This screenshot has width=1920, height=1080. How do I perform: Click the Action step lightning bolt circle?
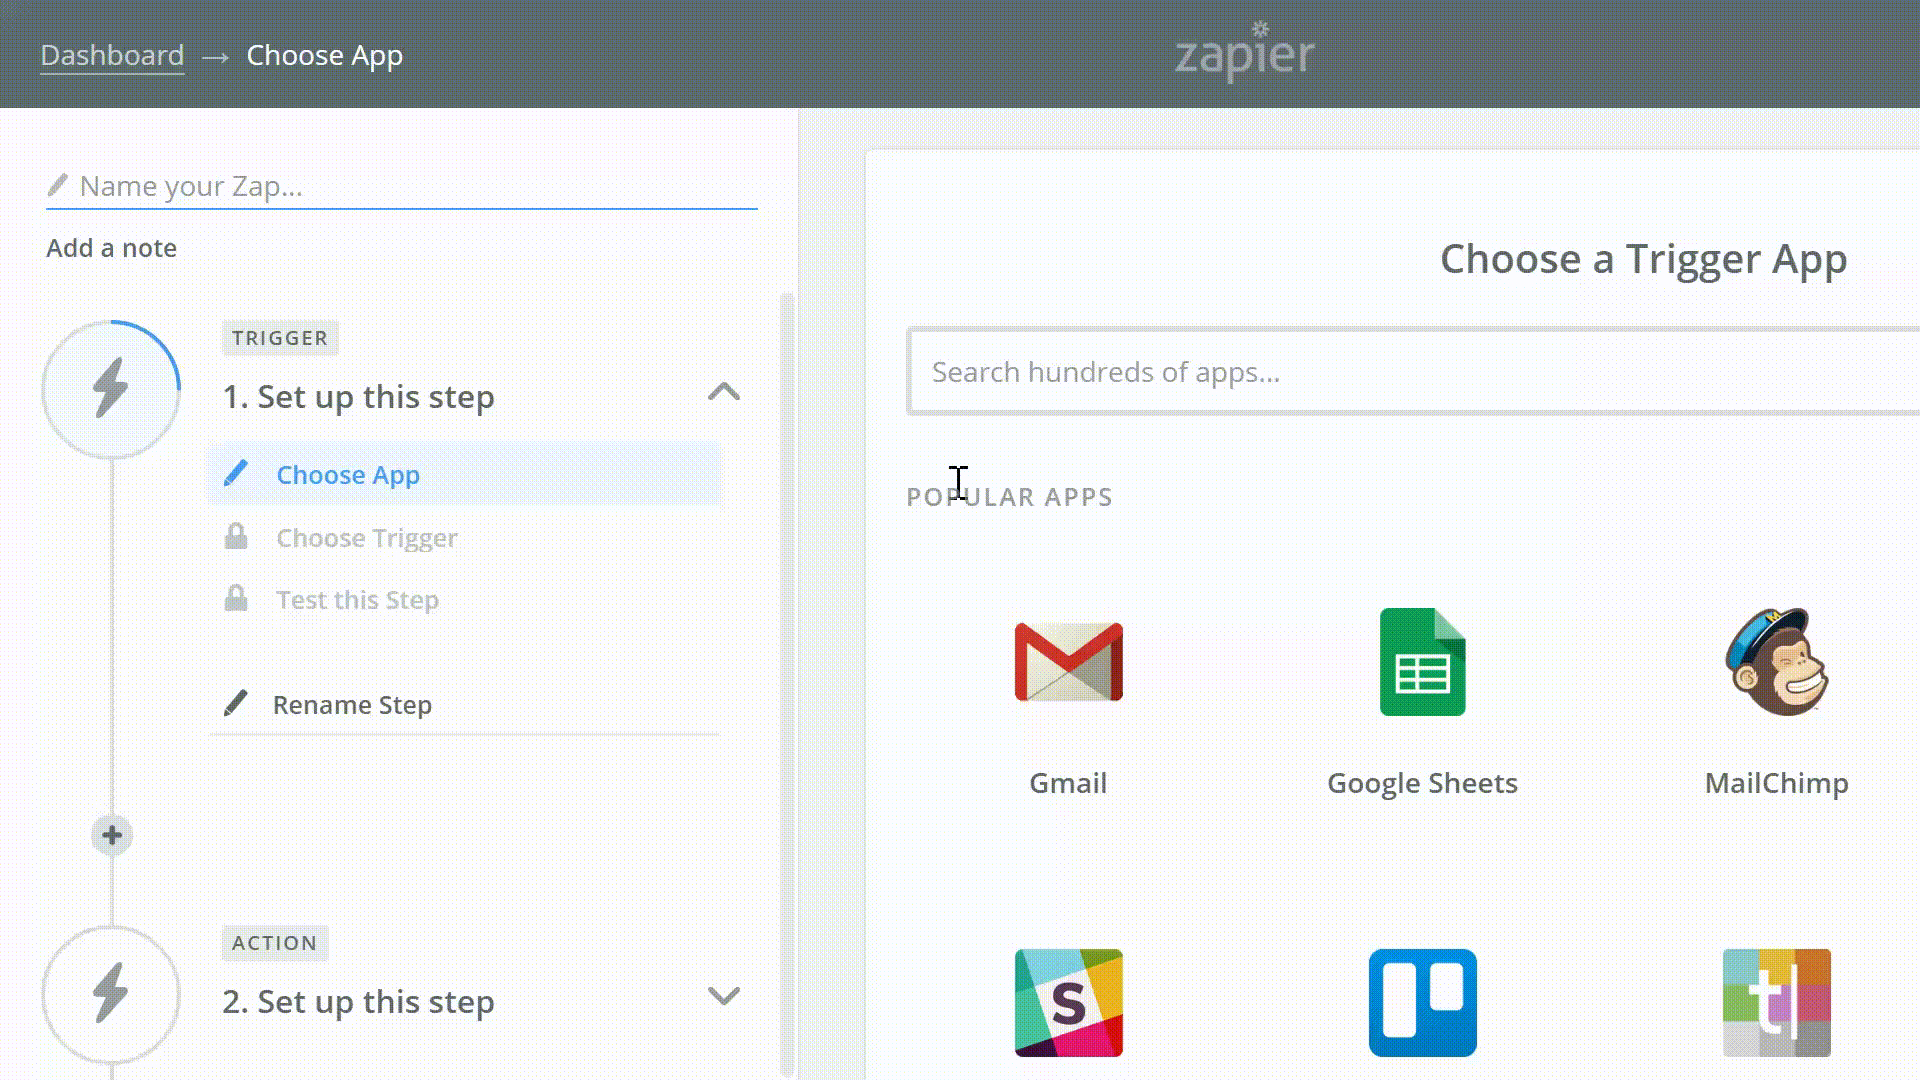[x=111, y=994]
